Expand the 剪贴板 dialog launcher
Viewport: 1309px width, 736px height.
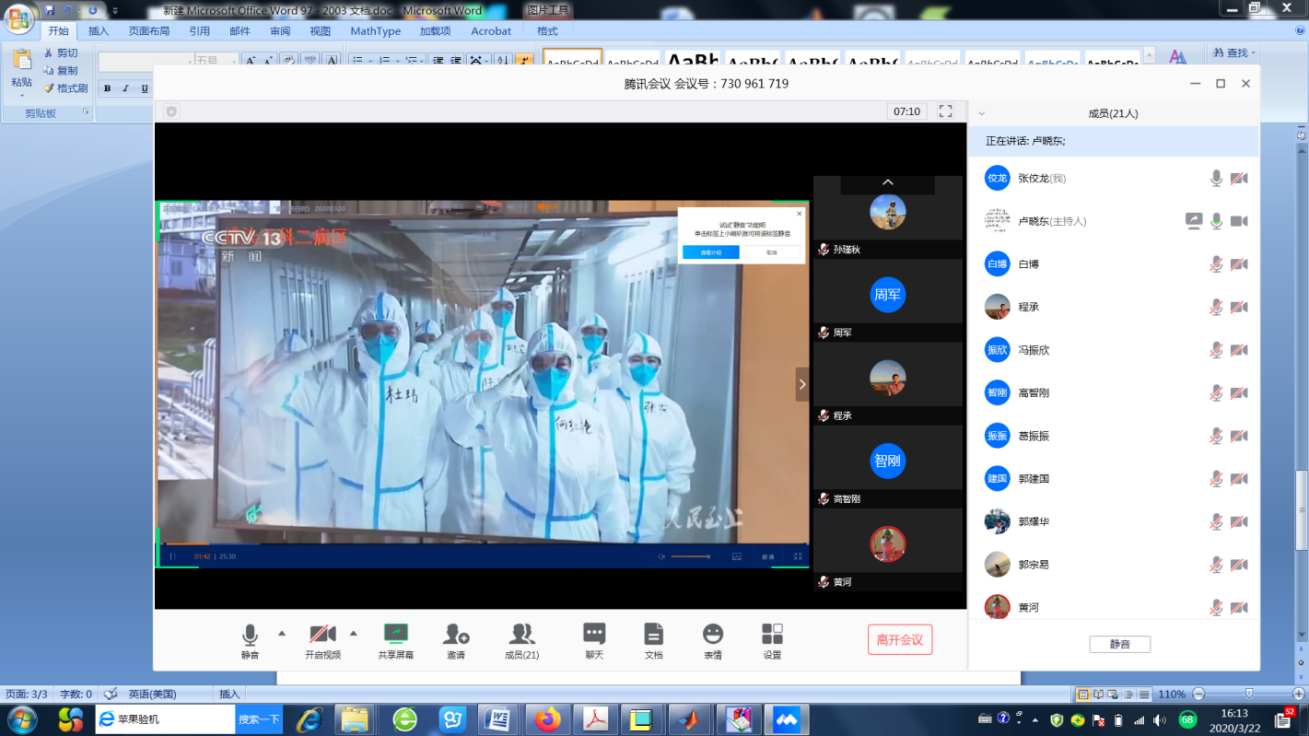pyautogui.click(x=85, y=113)
